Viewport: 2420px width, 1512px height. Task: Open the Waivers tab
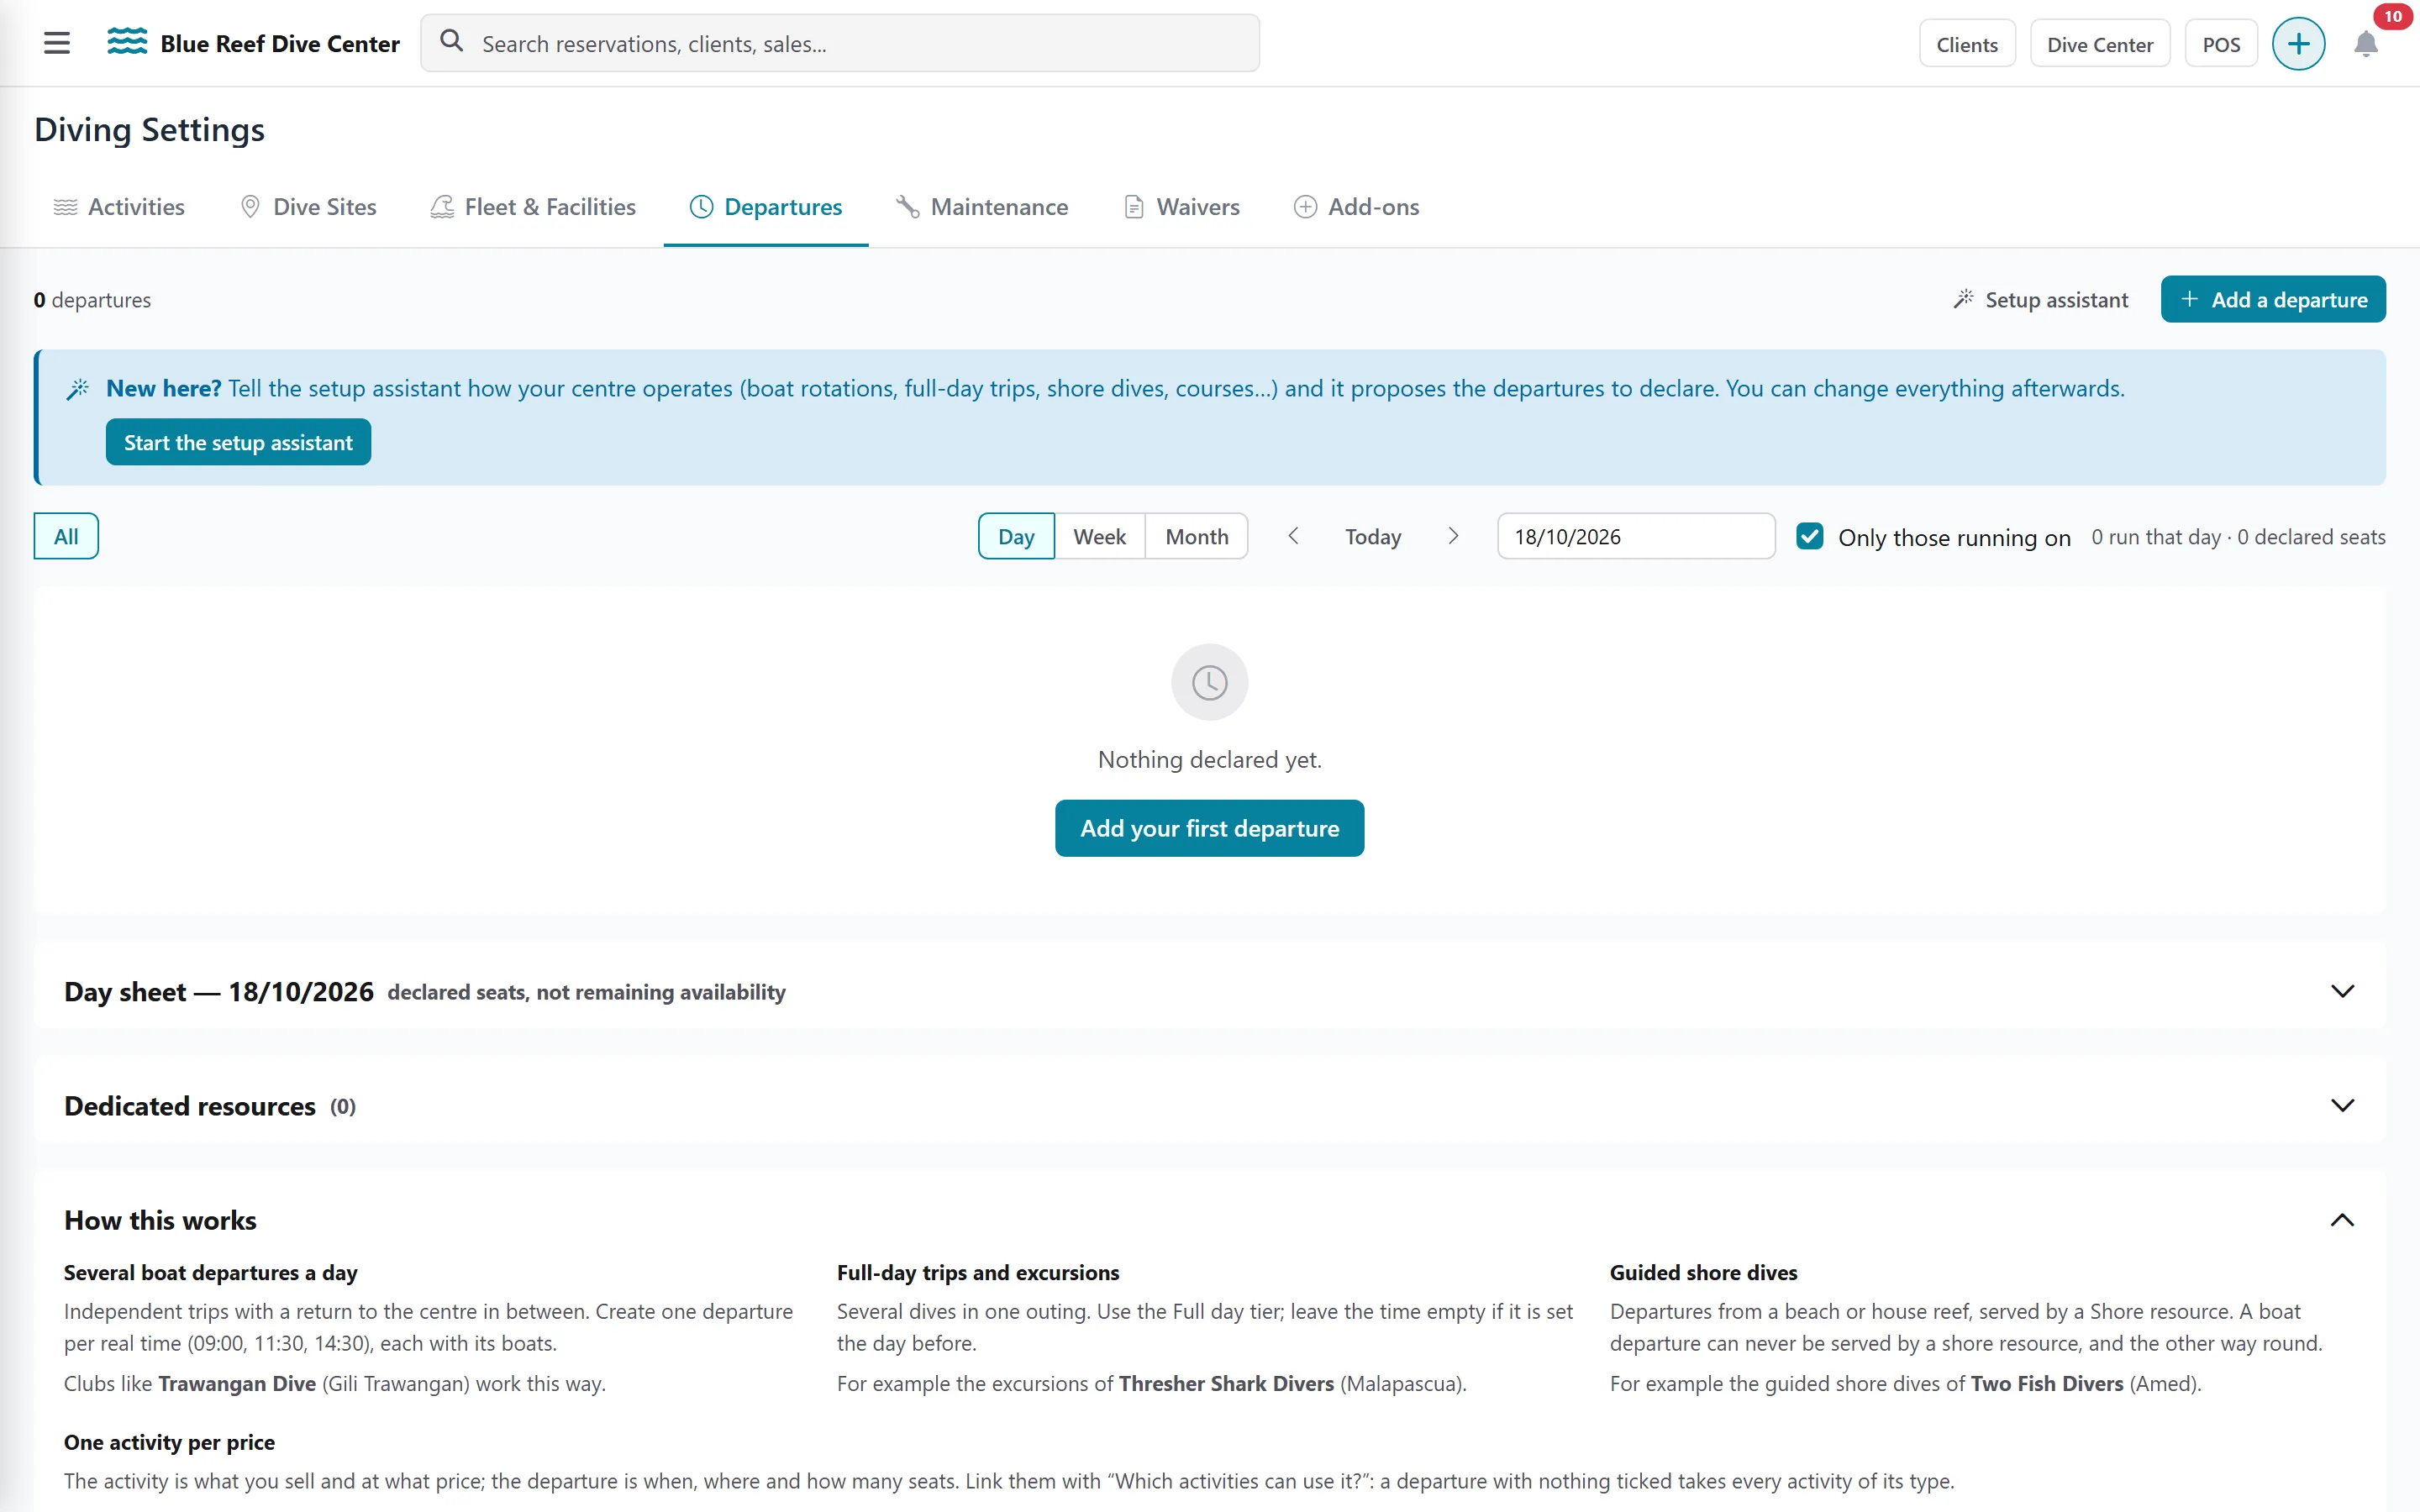(1182, 207)
